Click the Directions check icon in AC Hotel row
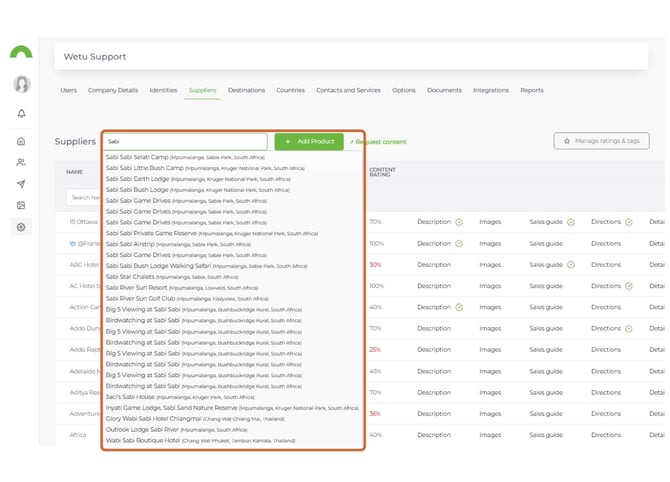 629,286
